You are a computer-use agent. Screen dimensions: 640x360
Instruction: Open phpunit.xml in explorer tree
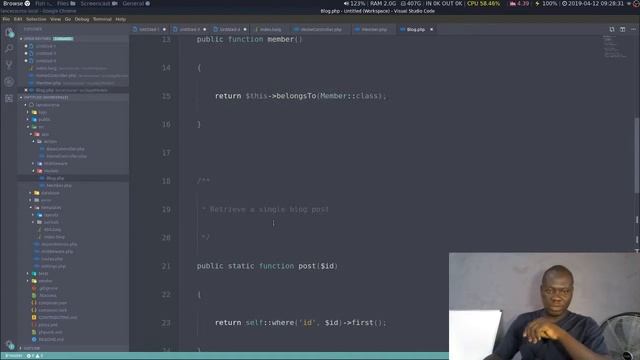click(50, 332)
